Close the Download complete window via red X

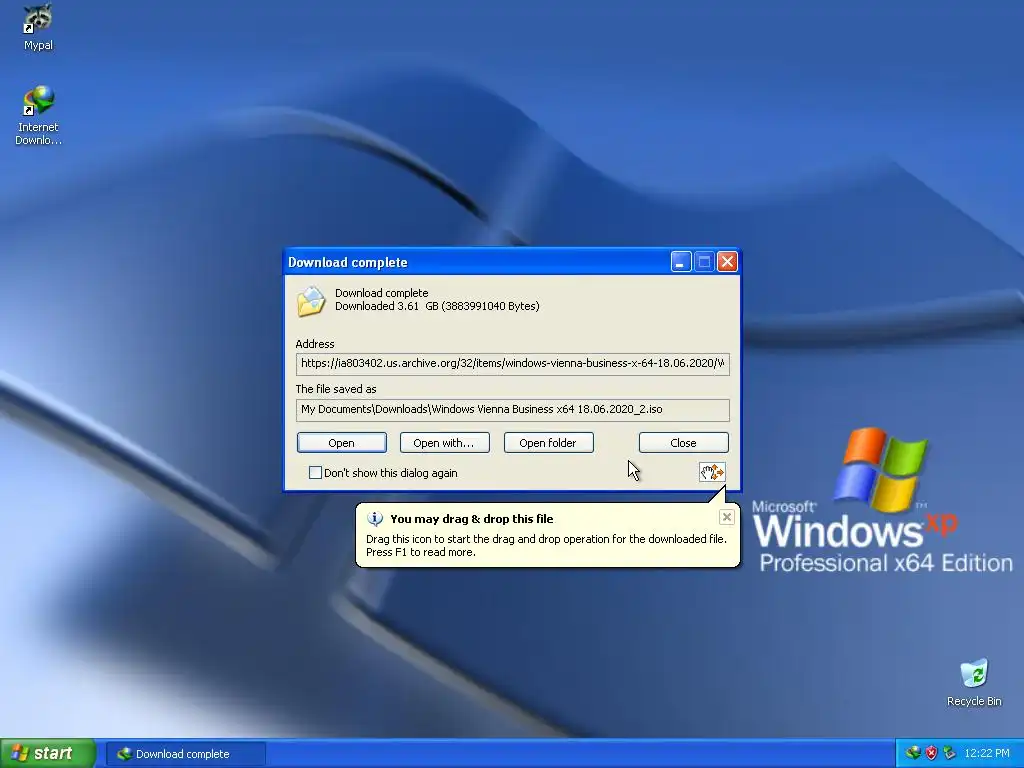tap(727, 262)
